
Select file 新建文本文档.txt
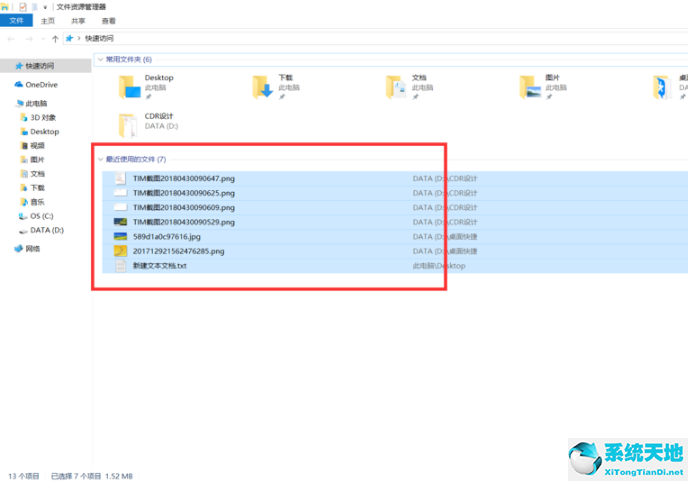[395, 266]
